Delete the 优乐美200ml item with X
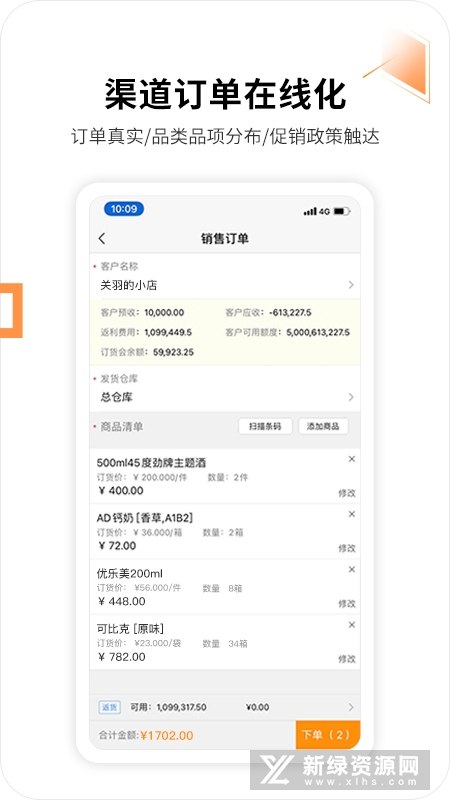This screenshot has width=450, height=800. [352, 569]
